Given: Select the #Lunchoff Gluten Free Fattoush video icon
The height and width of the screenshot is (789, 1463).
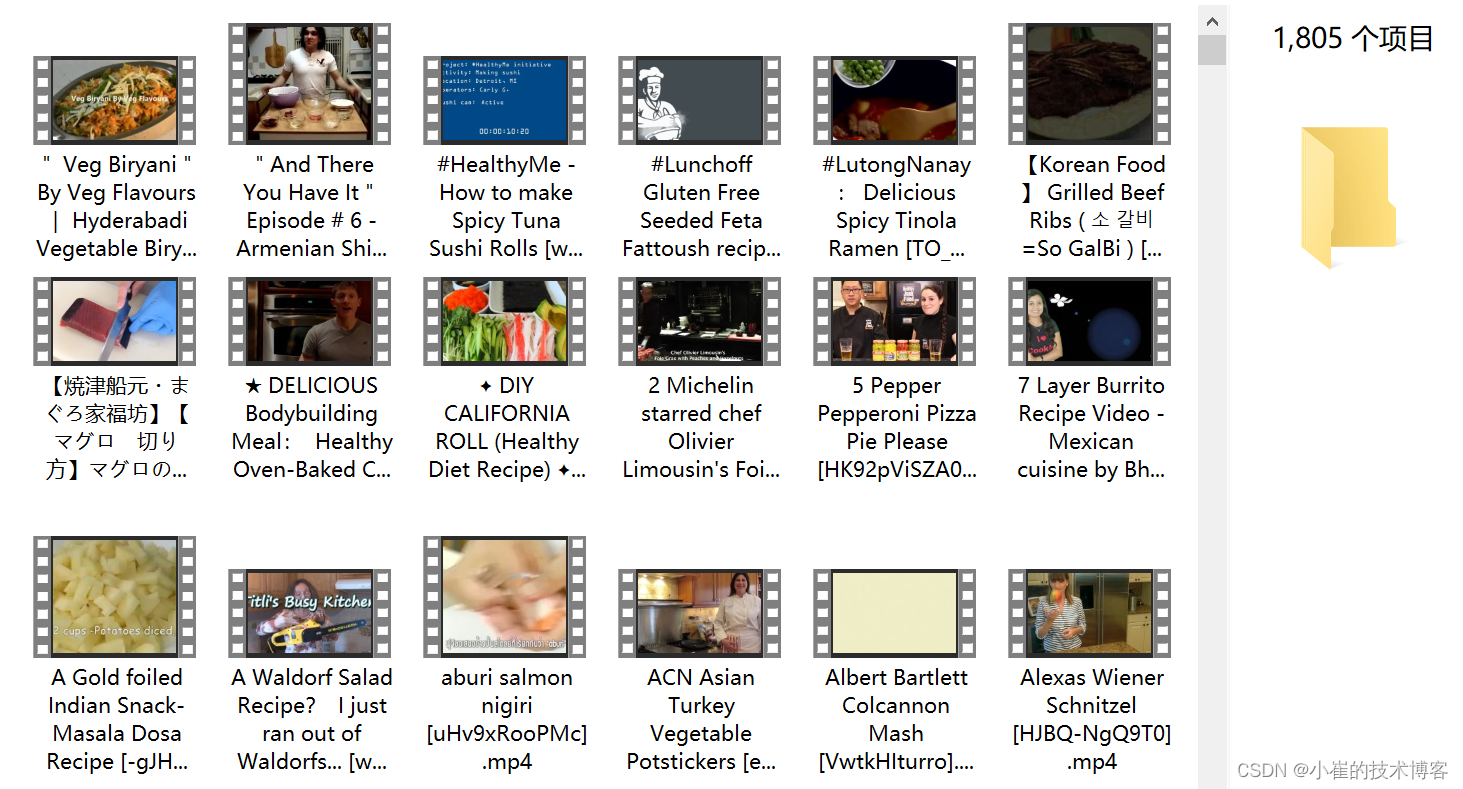Looking at the screenshot, I should (700, 100).
